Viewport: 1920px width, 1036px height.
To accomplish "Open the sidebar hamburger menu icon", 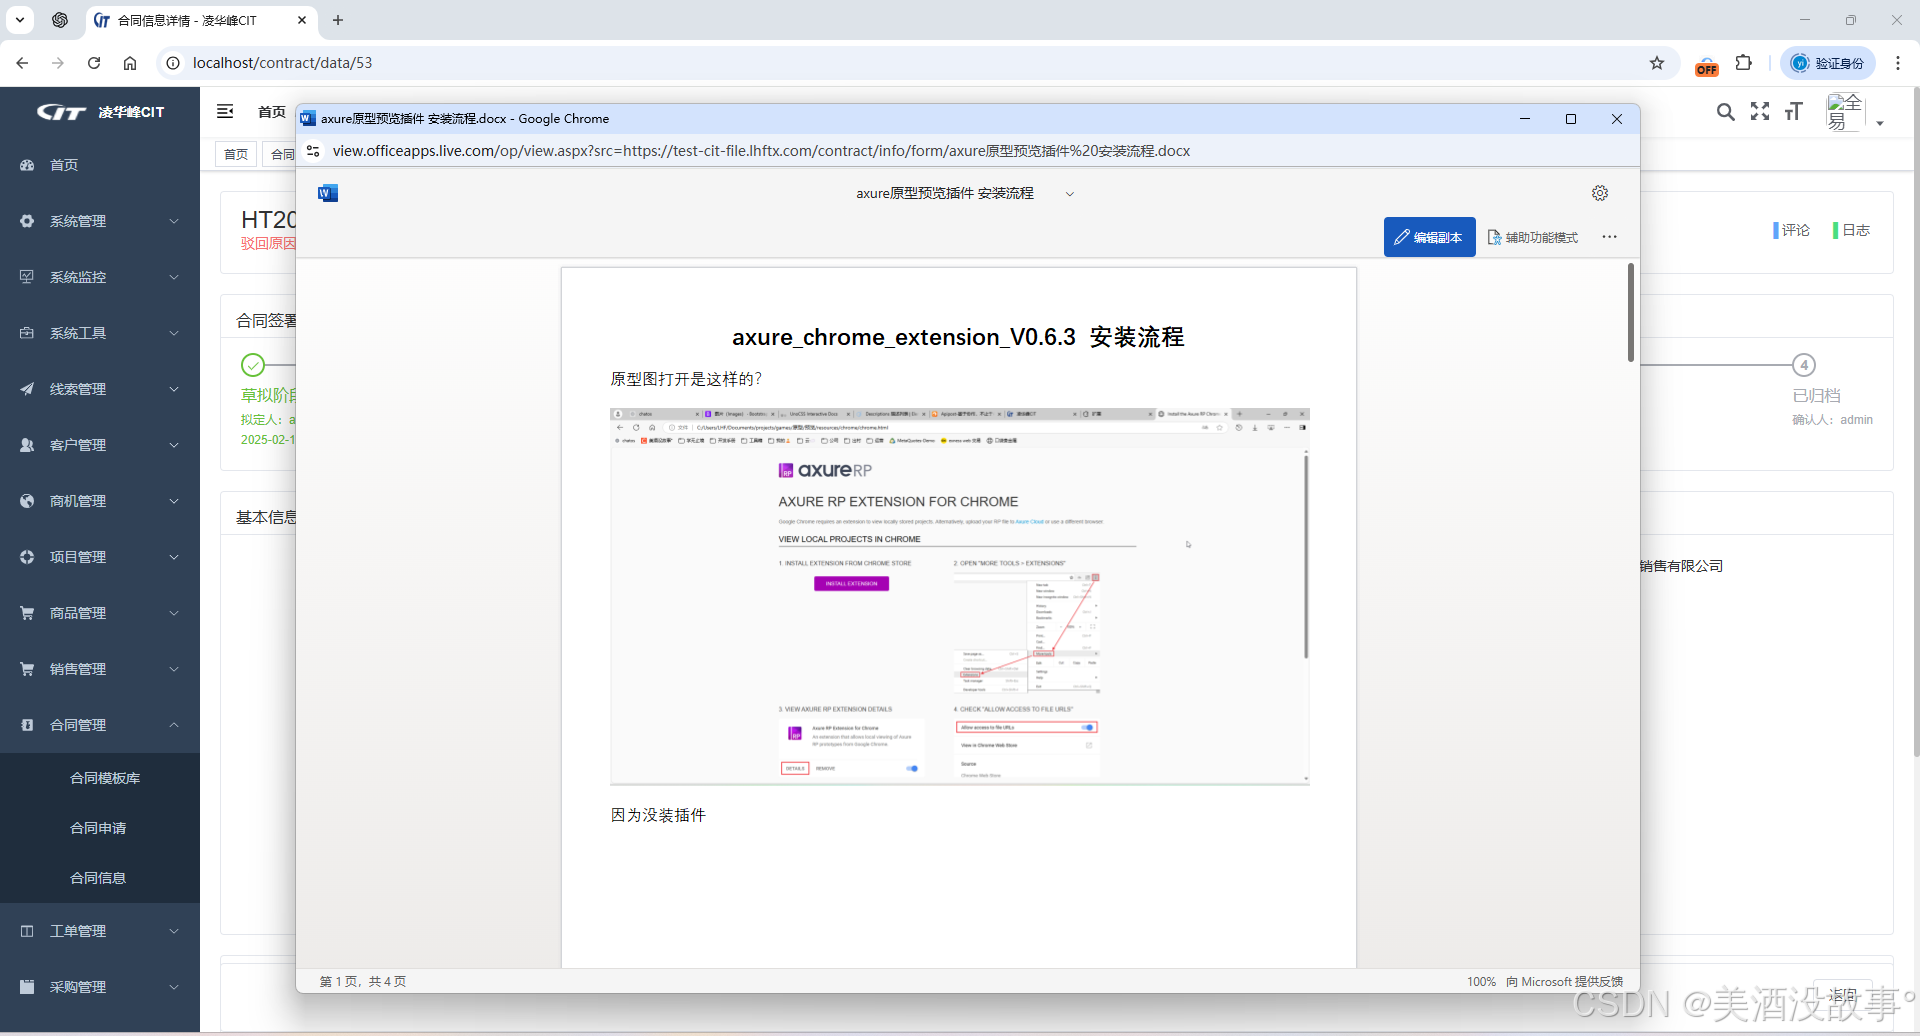I will 224,111.
